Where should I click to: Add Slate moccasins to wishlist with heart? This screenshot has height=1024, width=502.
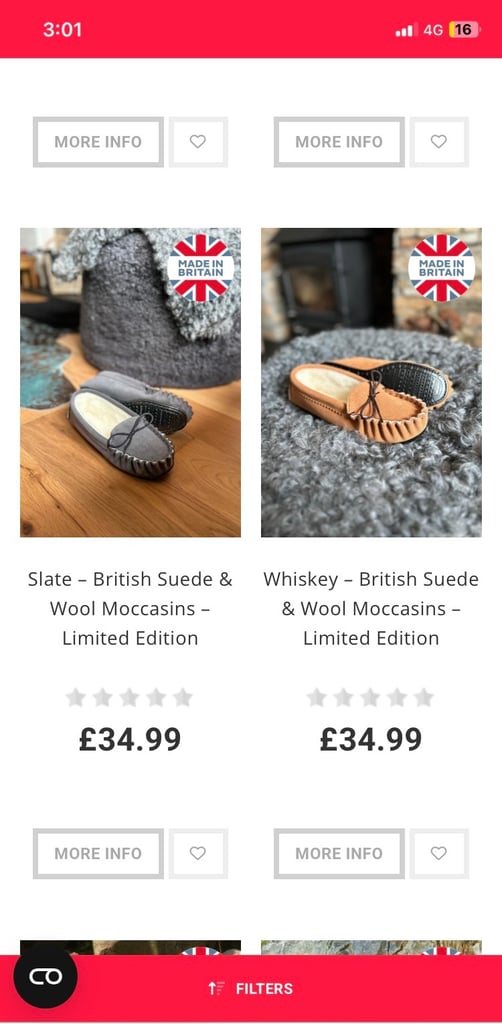(198, 853)
